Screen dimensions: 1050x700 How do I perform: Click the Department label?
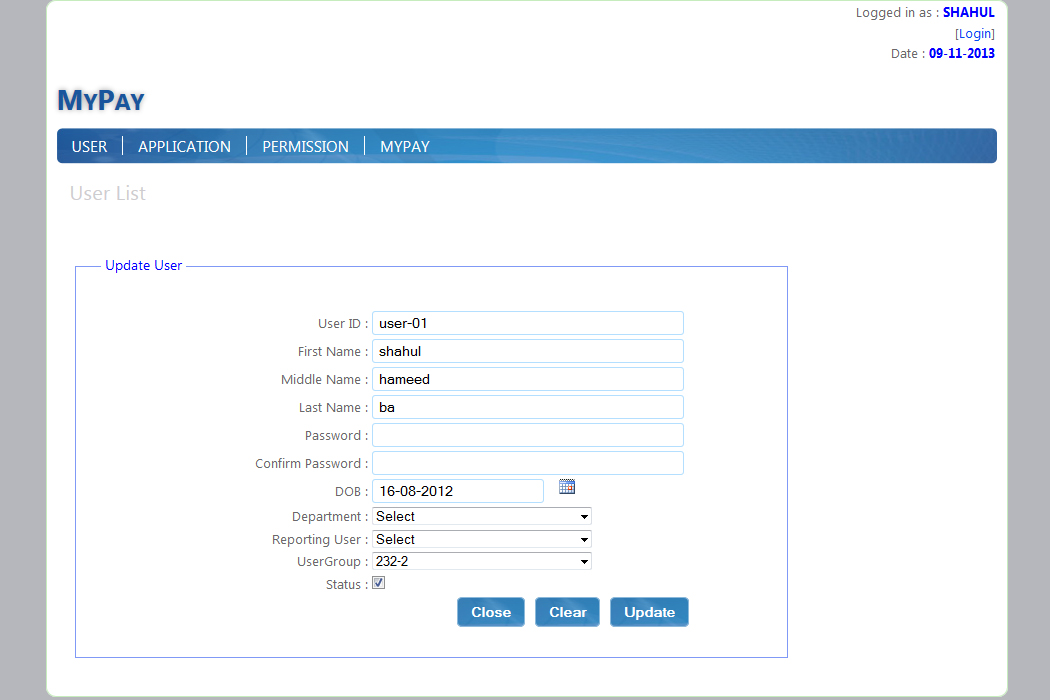(329, 517)
